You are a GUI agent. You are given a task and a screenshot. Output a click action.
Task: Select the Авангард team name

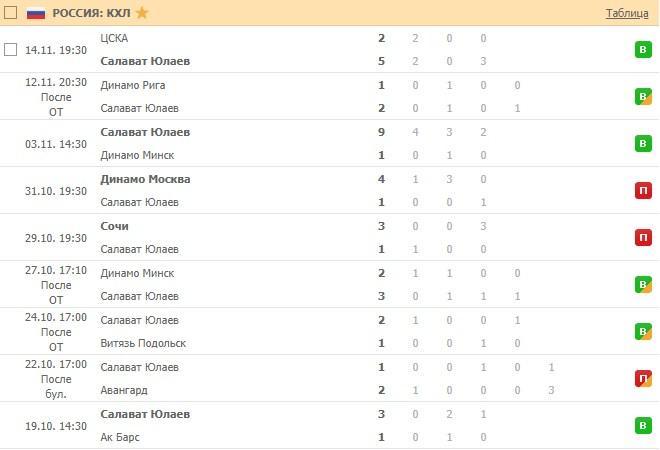(125, 390)
